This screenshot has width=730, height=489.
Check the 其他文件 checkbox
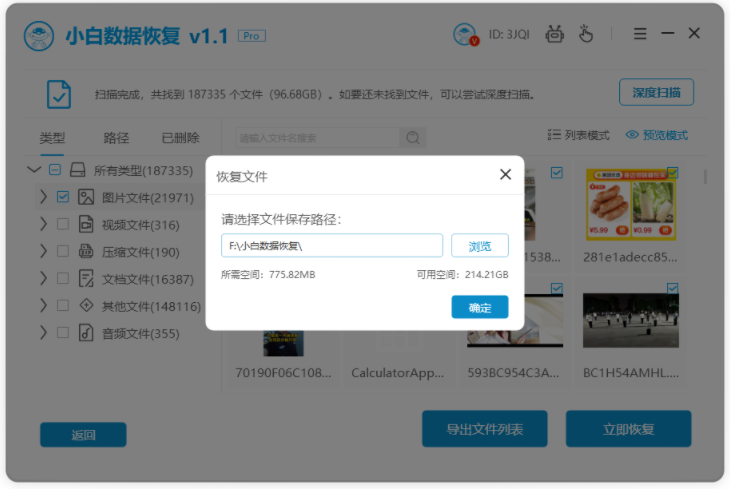(x=63, y=306)
